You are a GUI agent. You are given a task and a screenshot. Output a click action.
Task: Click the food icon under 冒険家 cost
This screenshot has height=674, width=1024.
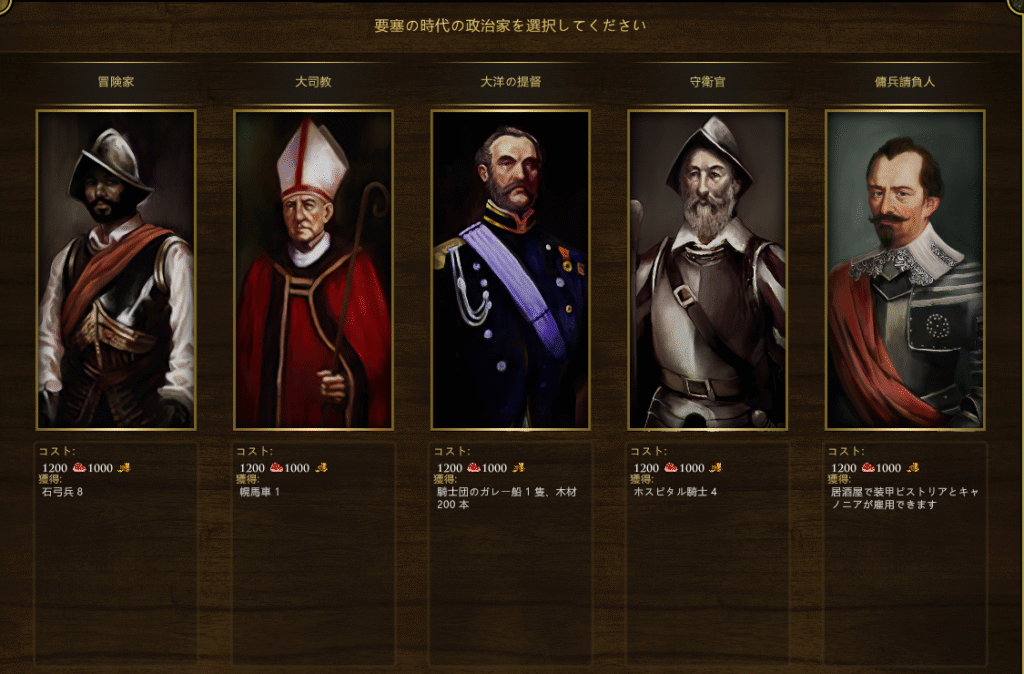79,468
